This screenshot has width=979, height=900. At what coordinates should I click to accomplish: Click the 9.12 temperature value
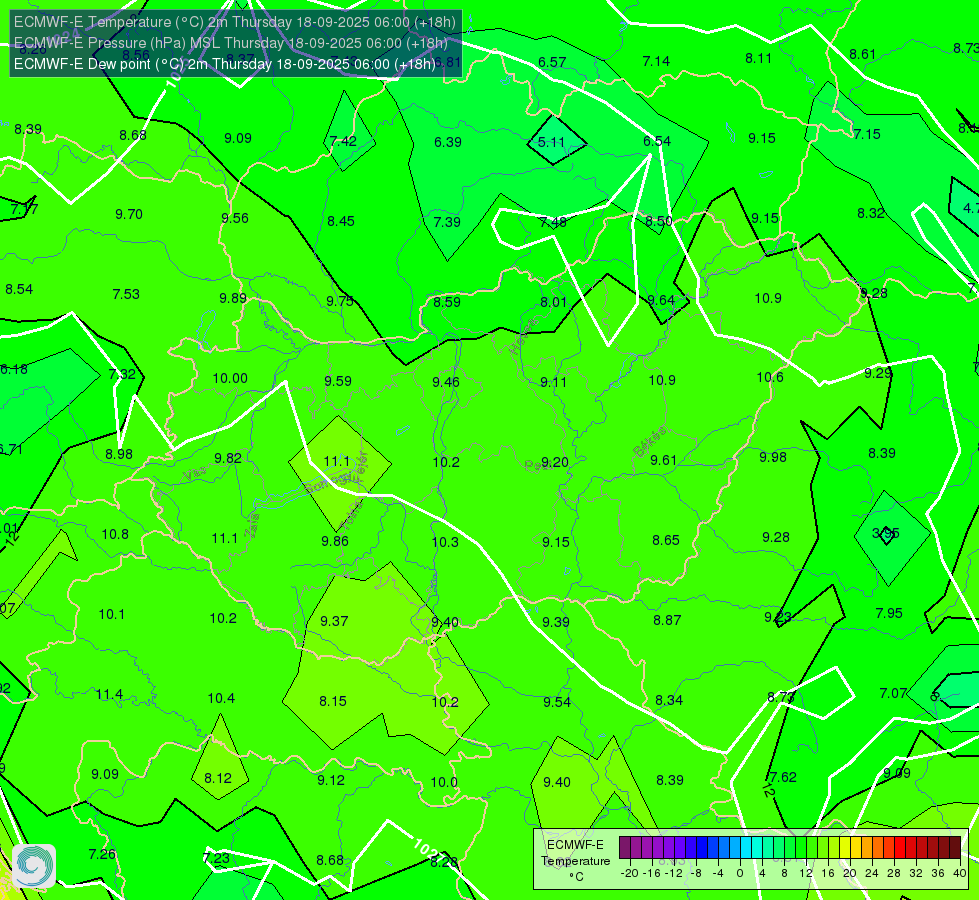pos(330,779)
